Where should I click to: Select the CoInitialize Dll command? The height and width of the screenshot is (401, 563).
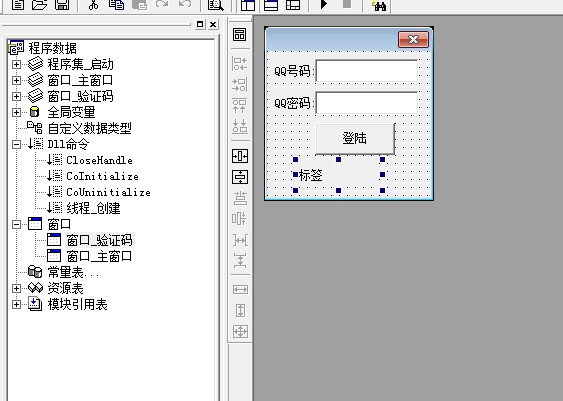(102, 176)
